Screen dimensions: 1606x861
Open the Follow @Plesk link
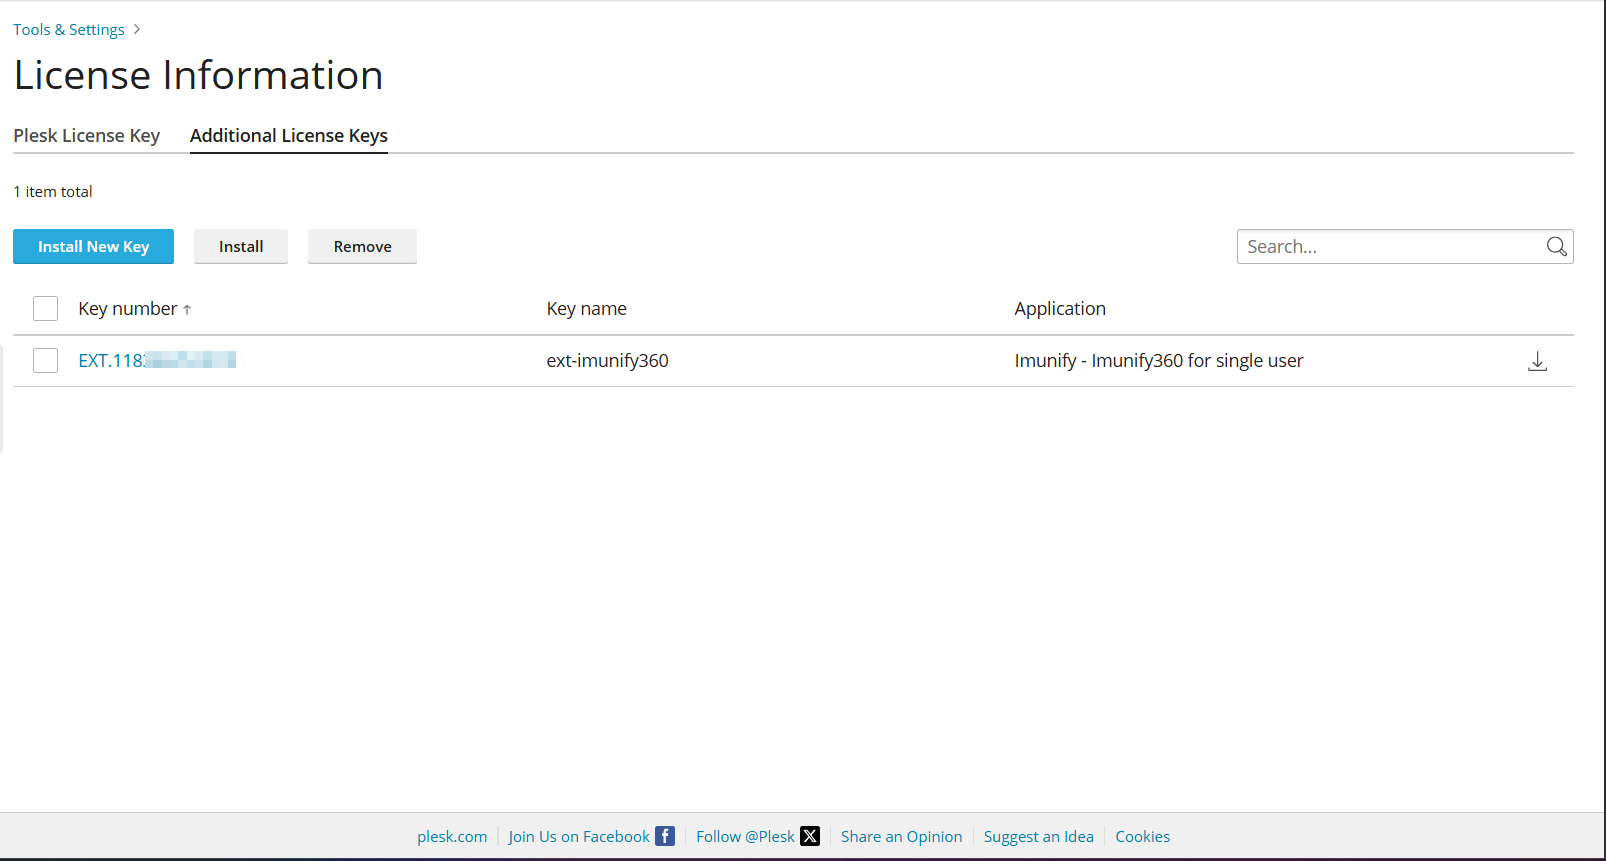[x=745, y=836]
